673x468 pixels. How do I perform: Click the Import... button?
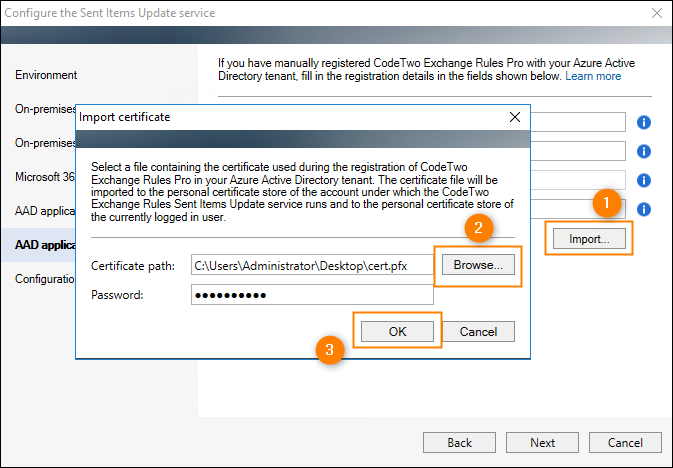tap(589, 239)
